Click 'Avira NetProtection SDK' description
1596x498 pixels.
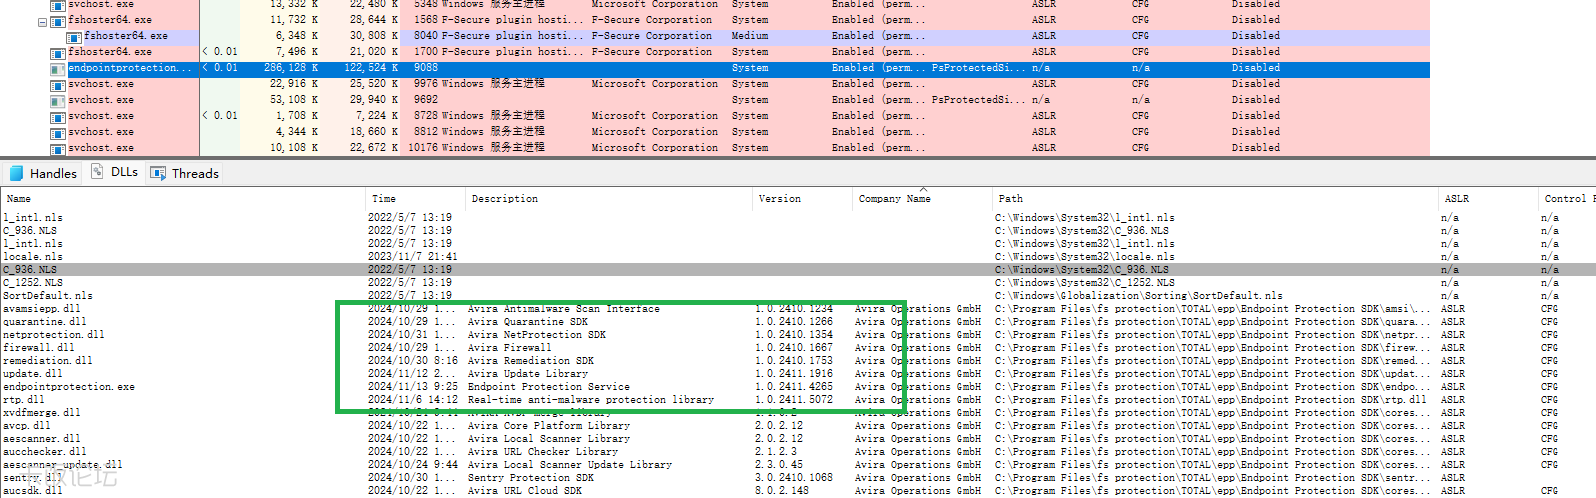[537, 335]
